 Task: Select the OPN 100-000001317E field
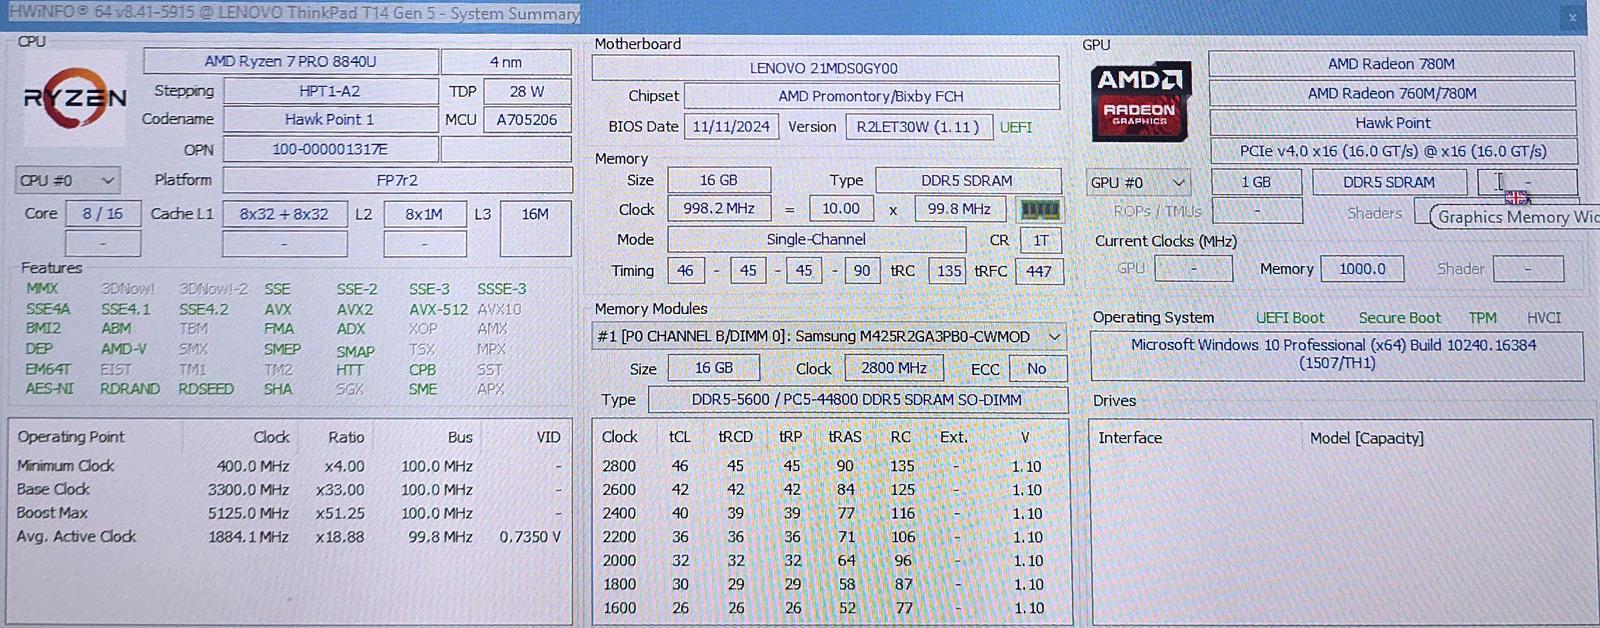(330, 149)
